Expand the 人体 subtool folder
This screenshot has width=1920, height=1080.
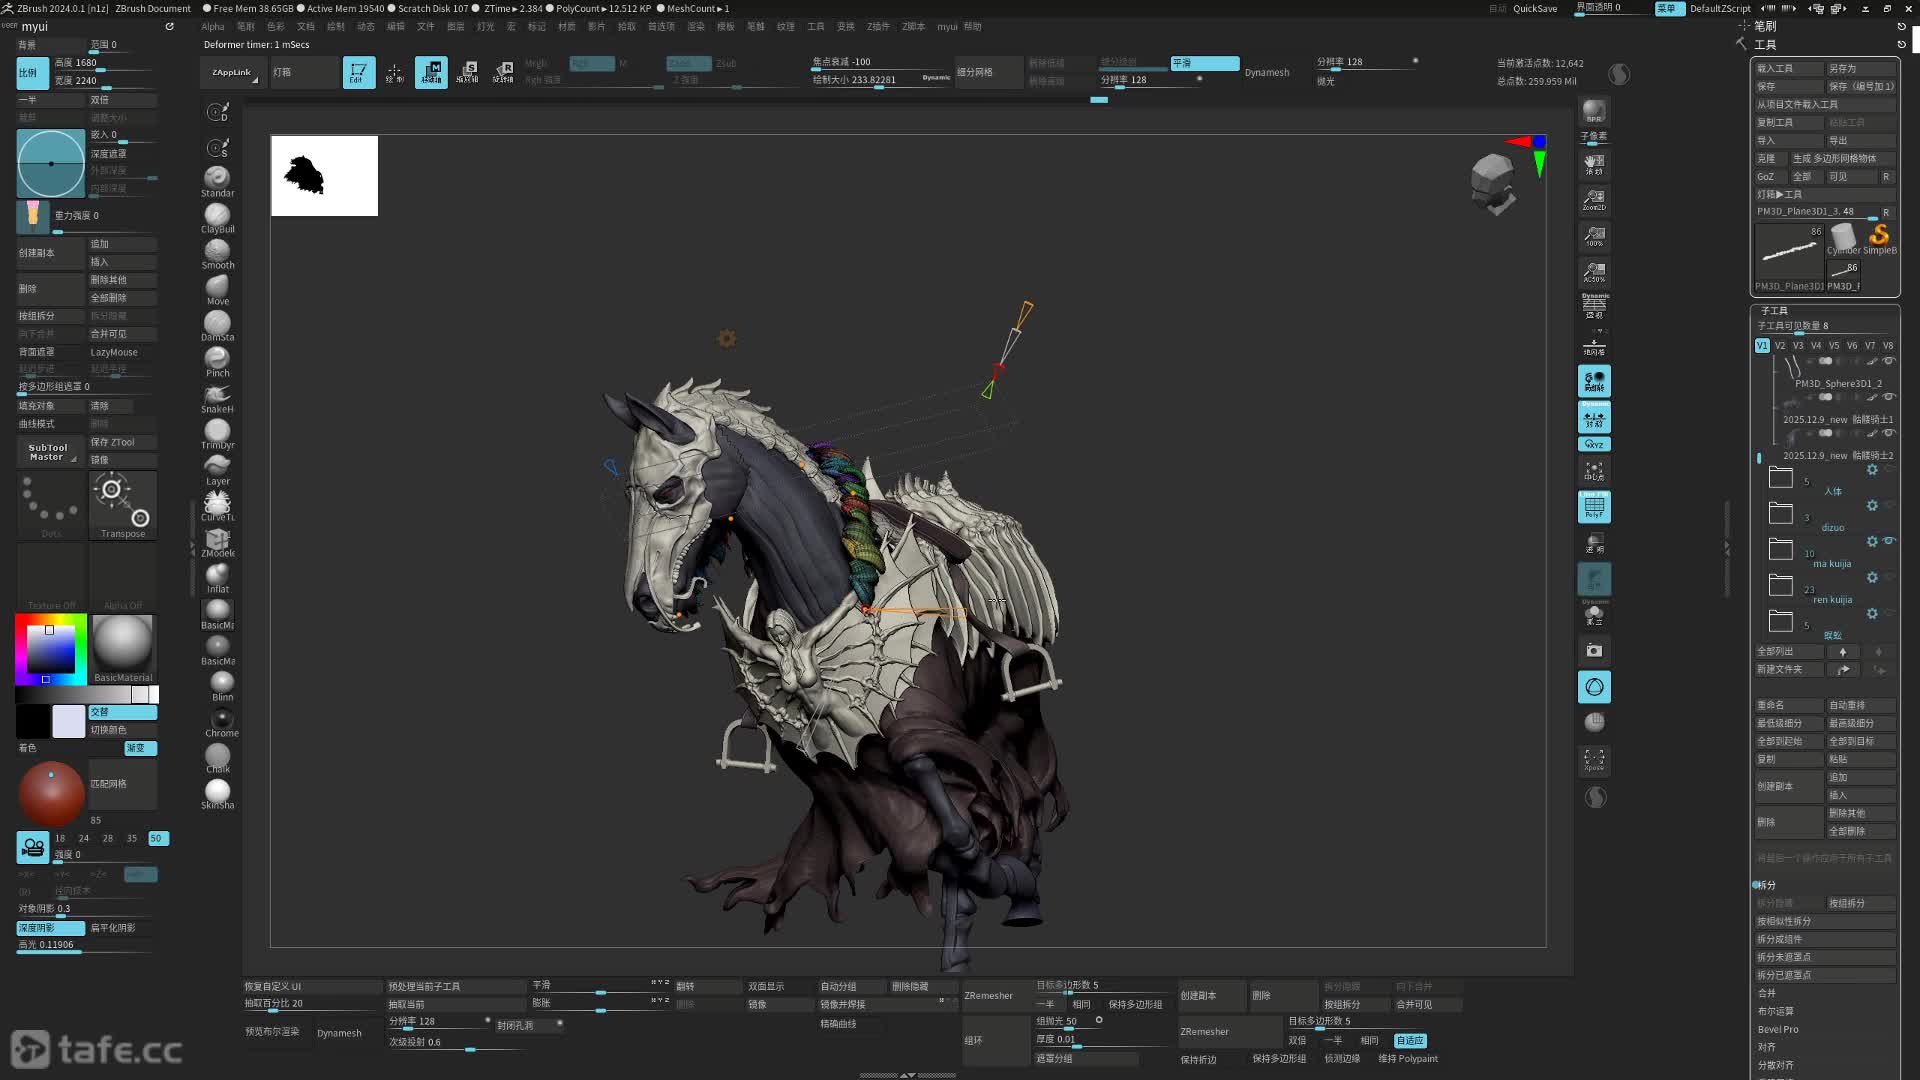click(x=1780, y=477)
